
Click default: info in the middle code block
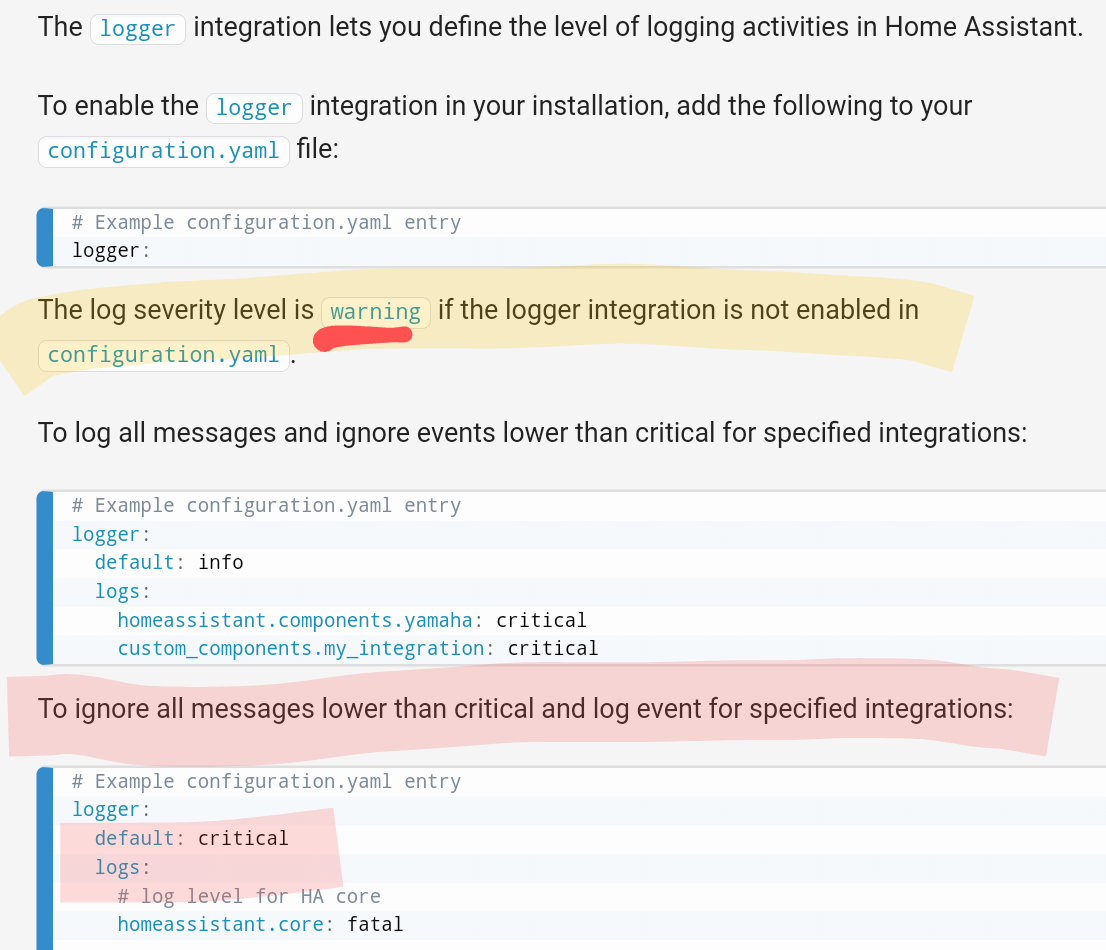click(x=170, y=562)
